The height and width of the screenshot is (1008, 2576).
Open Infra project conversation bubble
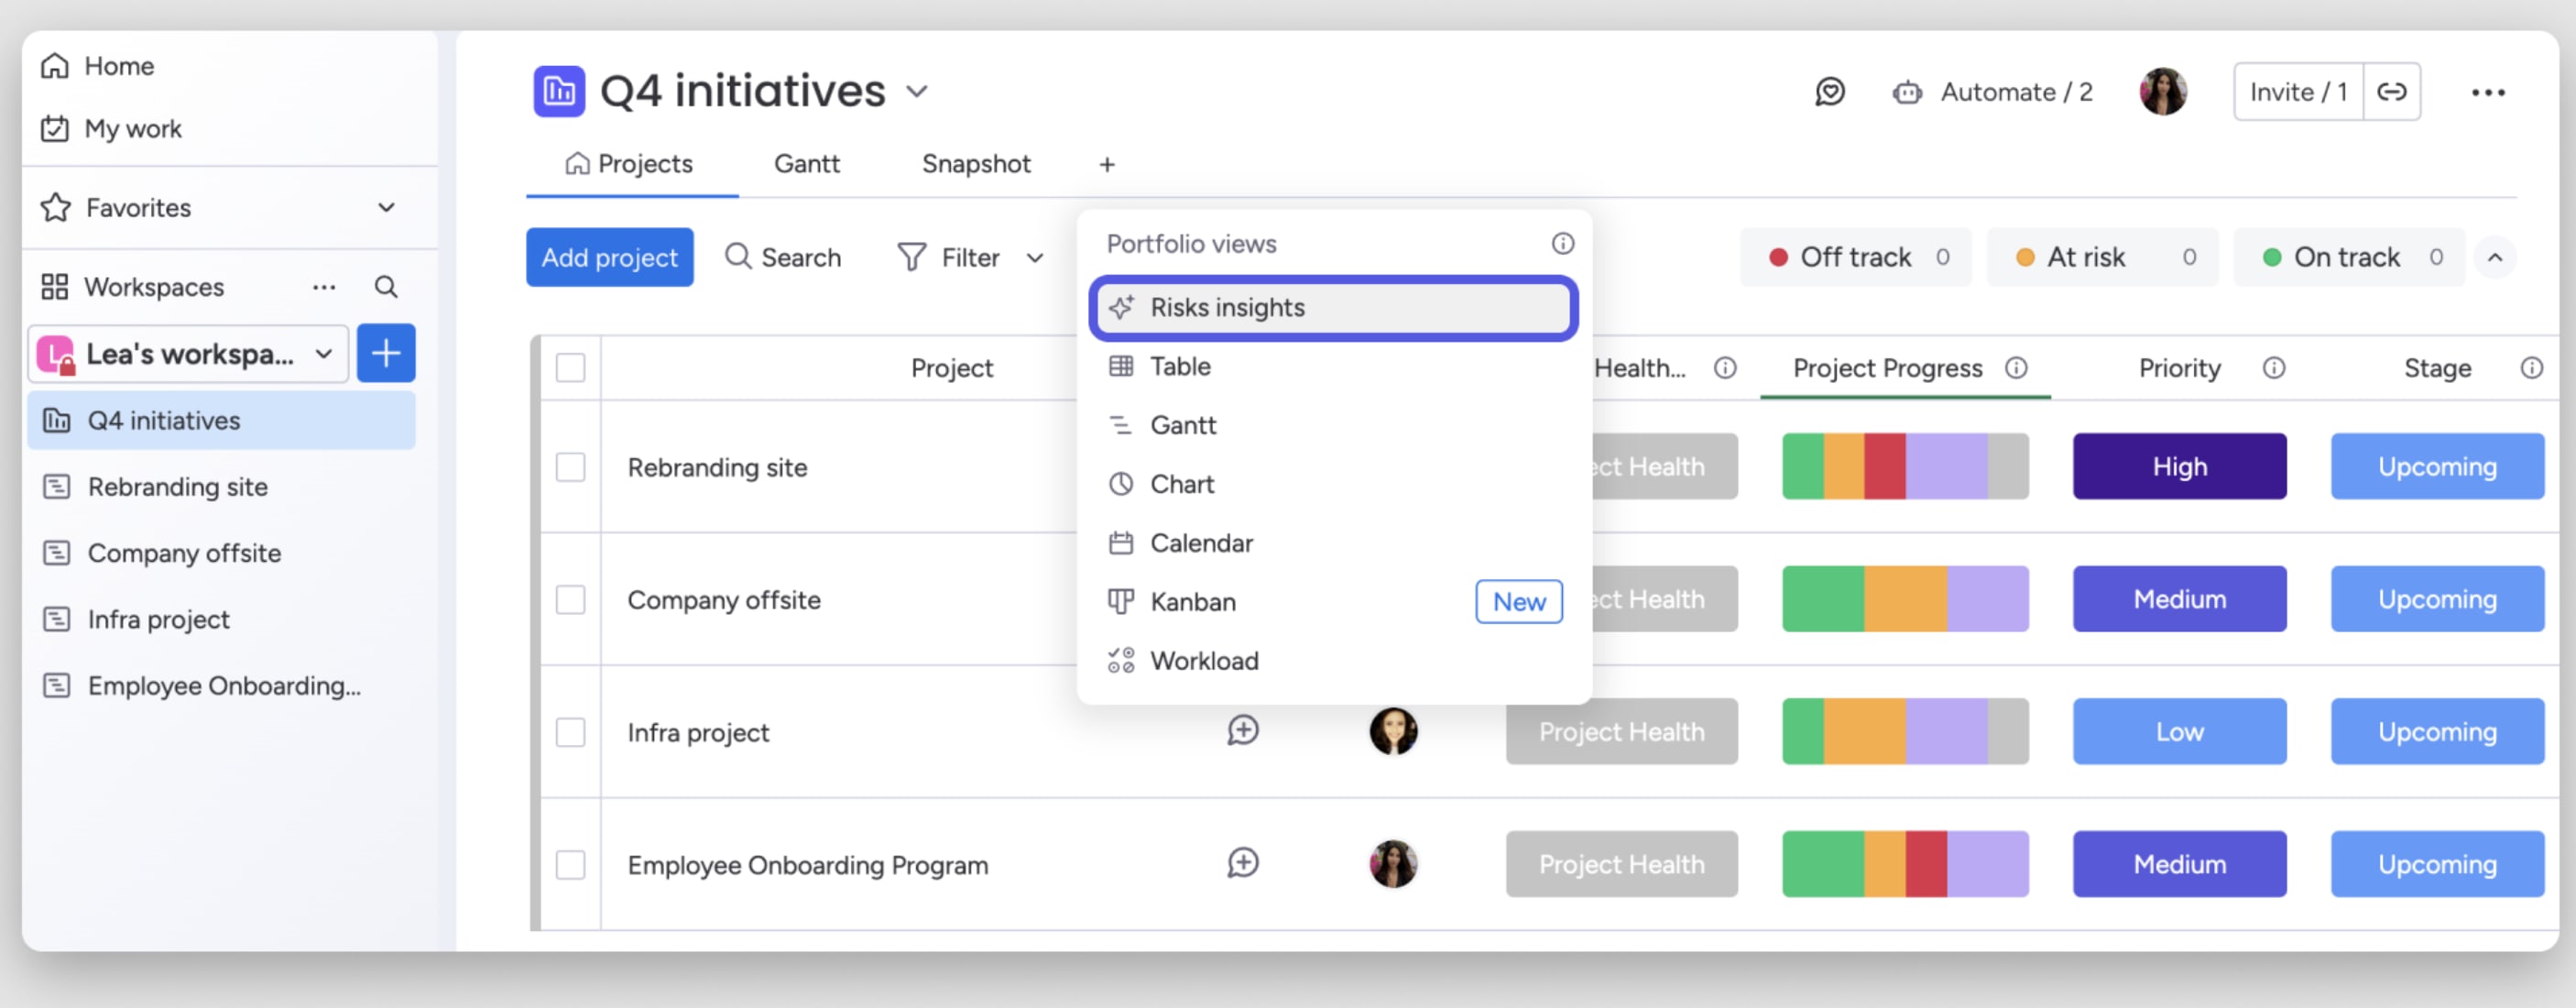(x=1243, y=731)
